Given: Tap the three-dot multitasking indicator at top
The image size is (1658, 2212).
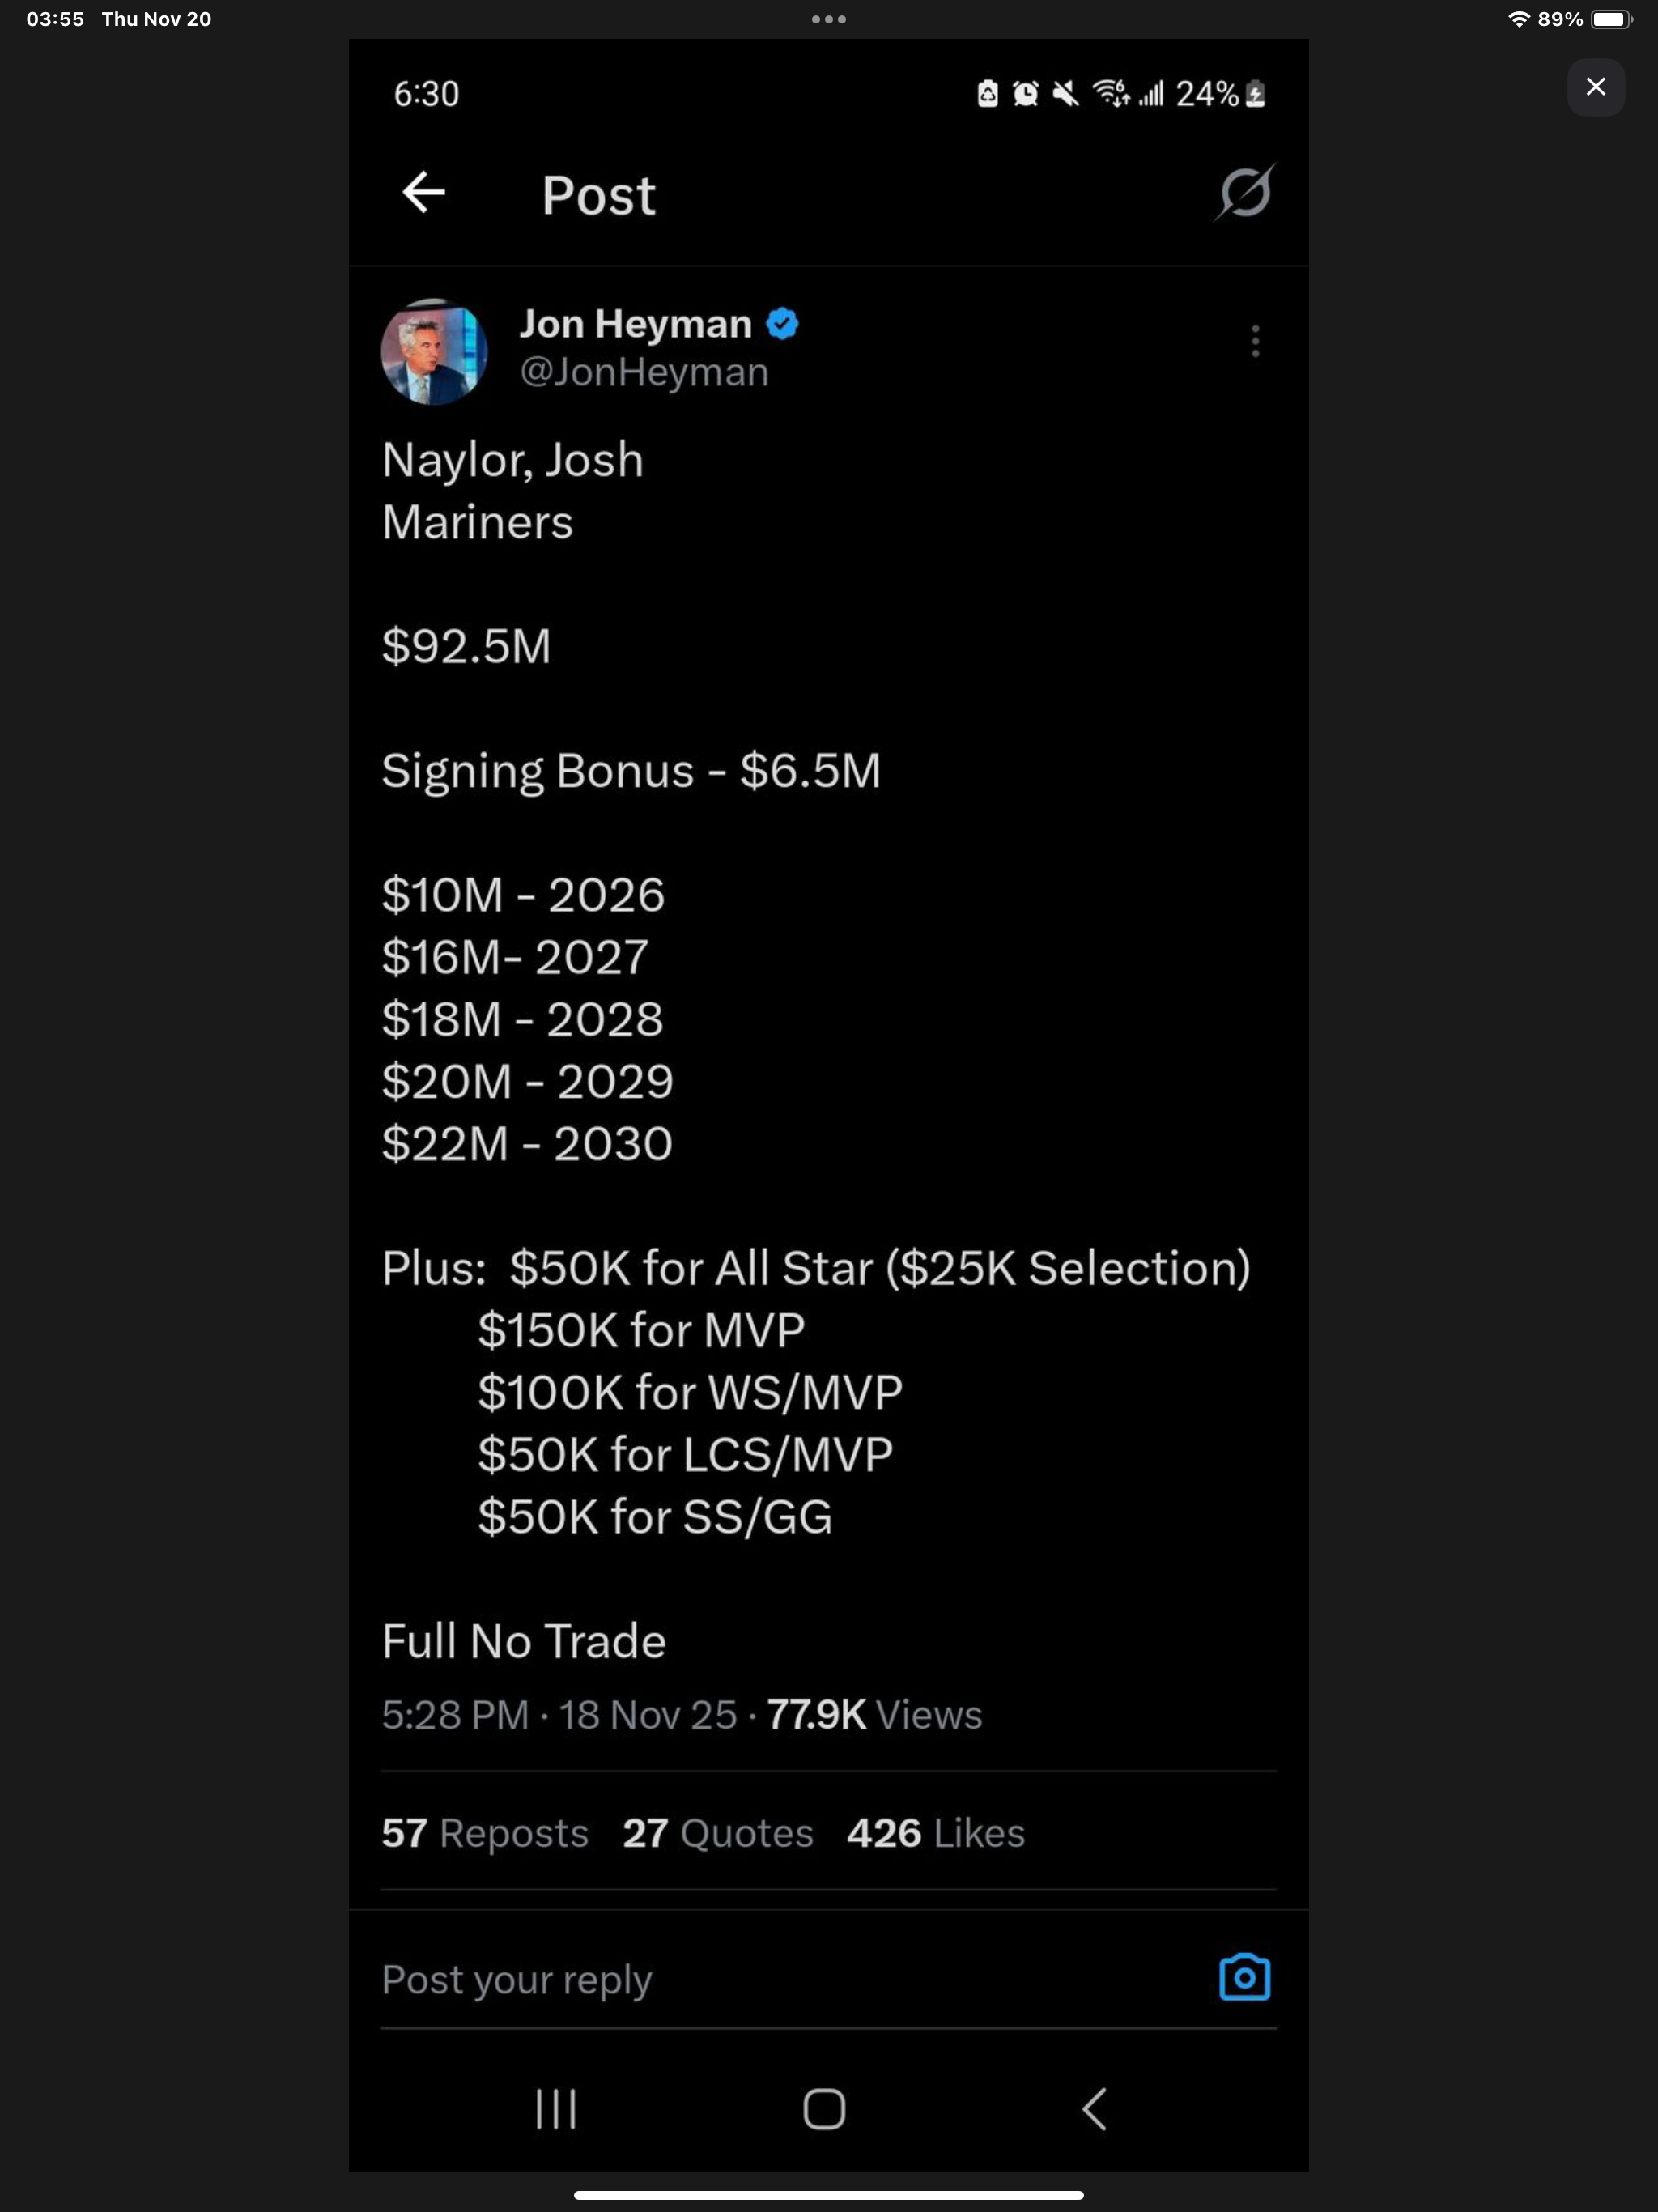Looking at the screenshot, I should [x=829, y=19].
